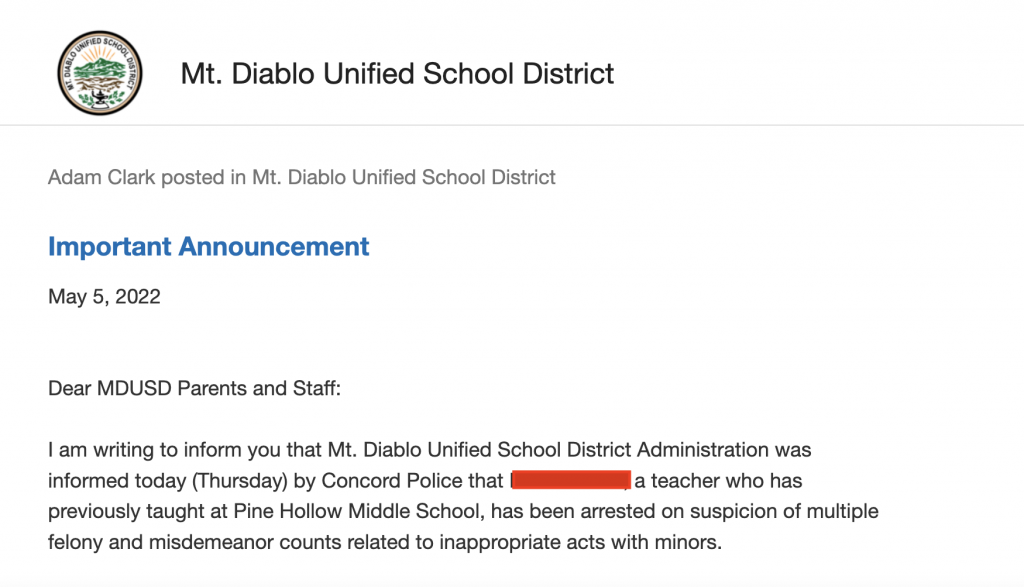The width and height of the screenshot is (1024, 587).
Task: Click the words "a teacher who has"
Action: 718,481
